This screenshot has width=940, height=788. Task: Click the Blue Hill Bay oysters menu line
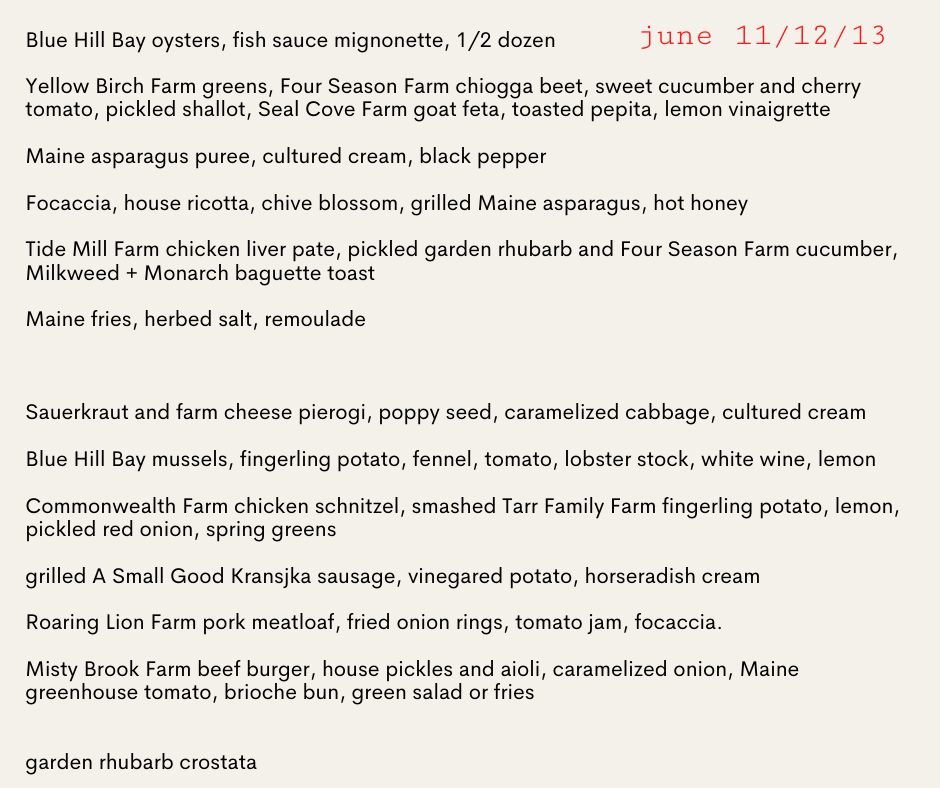click(290, 41)
